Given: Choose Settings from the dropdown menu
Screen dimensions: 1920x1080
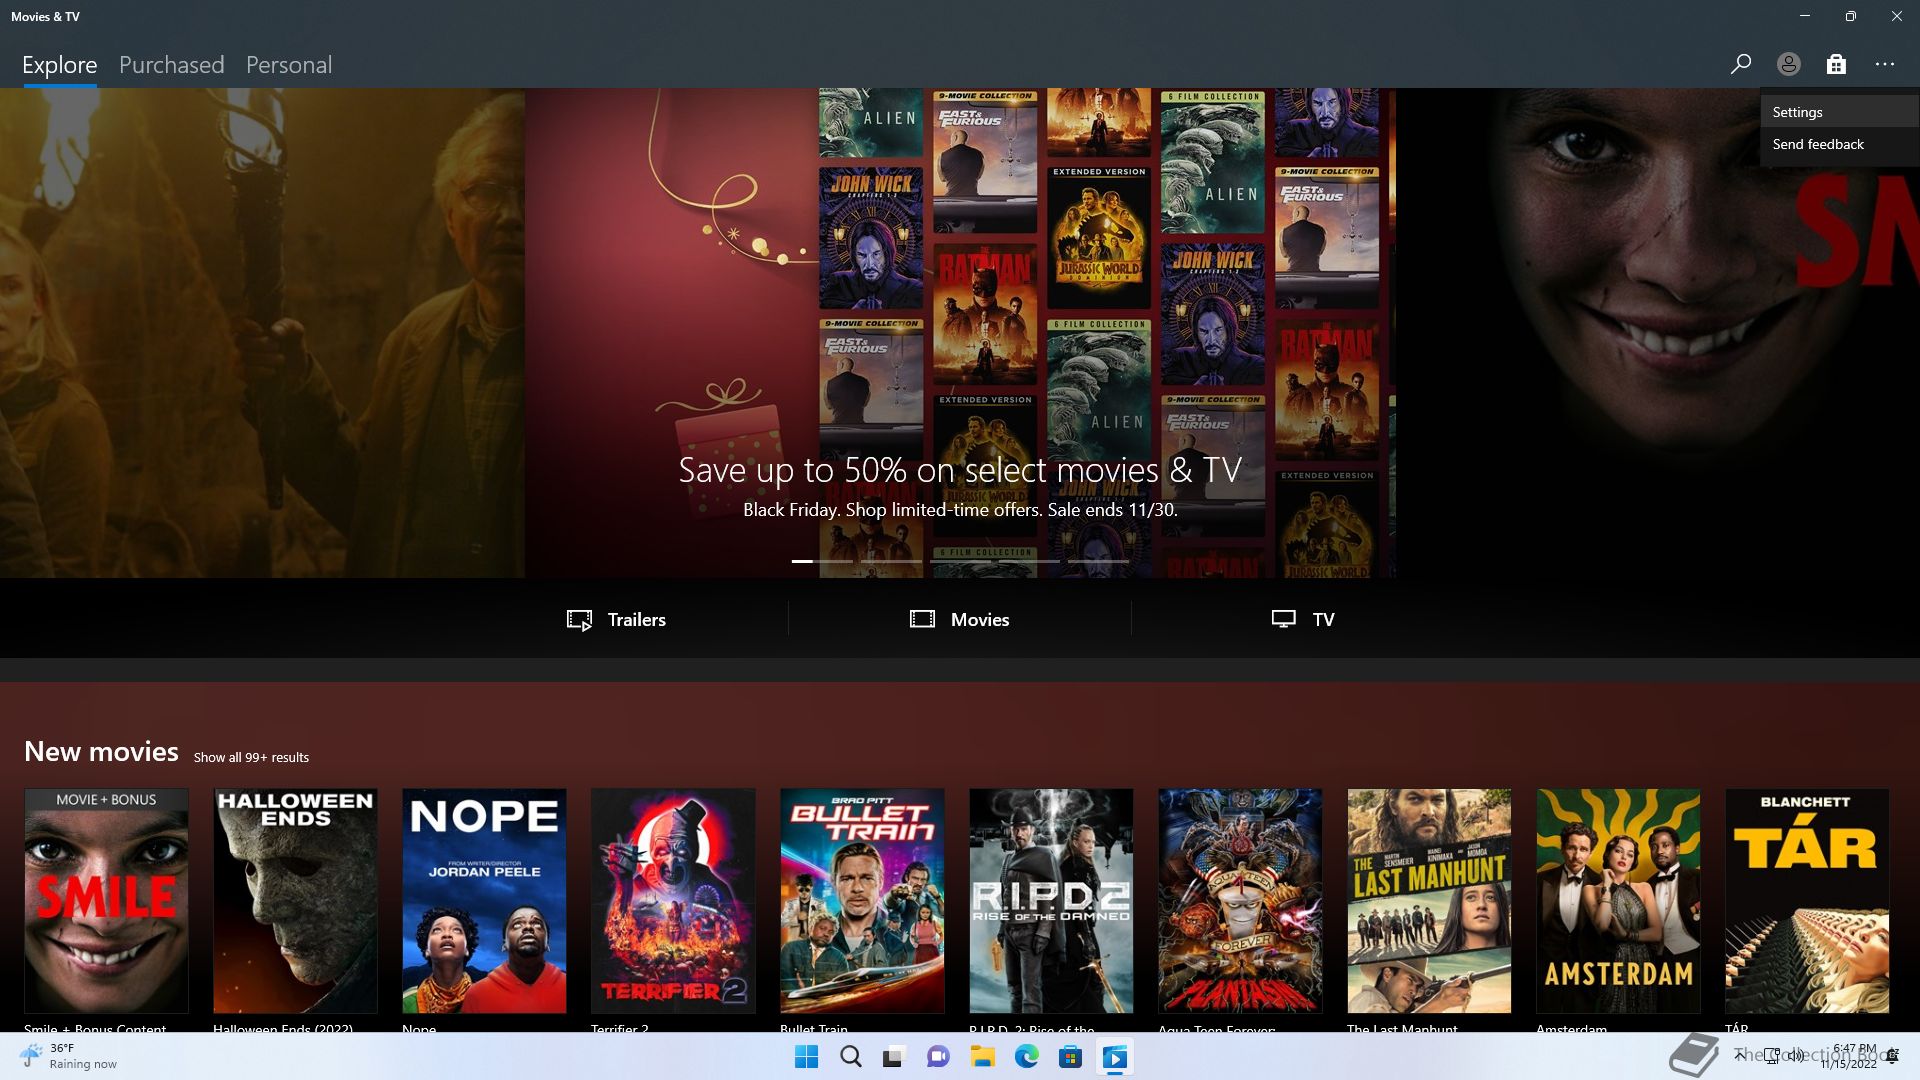Looking at the screenshot, I should 1840,112.
